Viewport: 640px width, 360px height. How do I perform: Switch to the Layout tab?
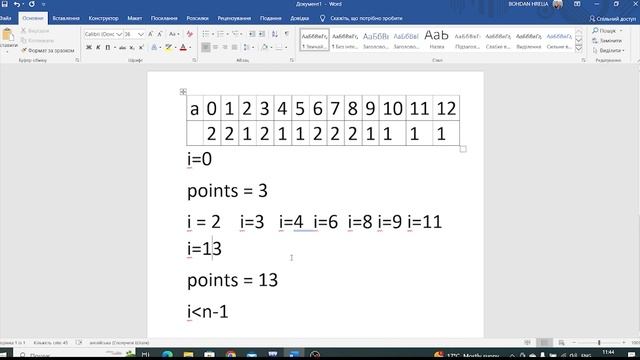134,18
